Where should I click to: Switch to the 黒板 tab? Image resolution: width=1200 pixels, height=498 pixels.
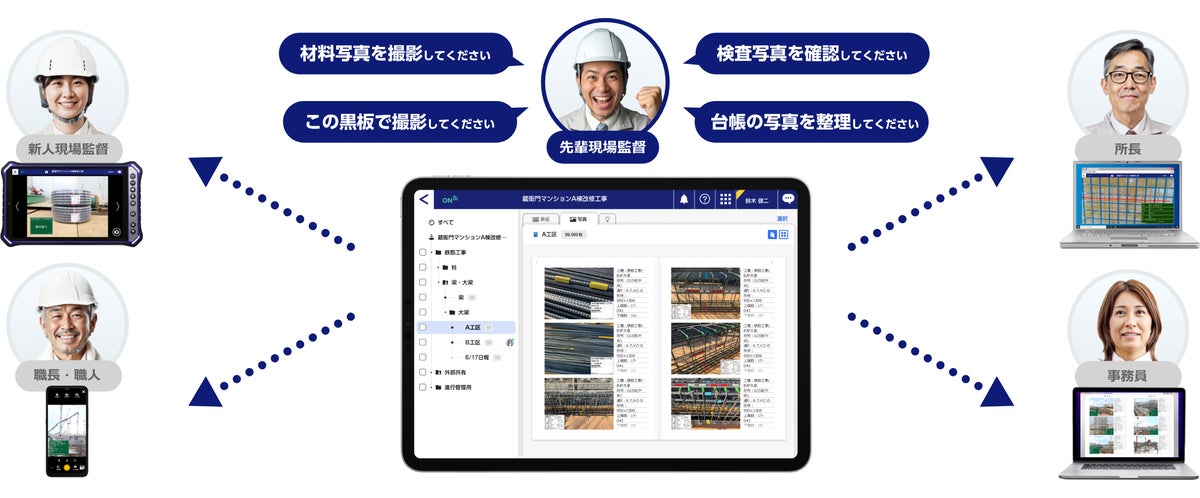[541, 218]
